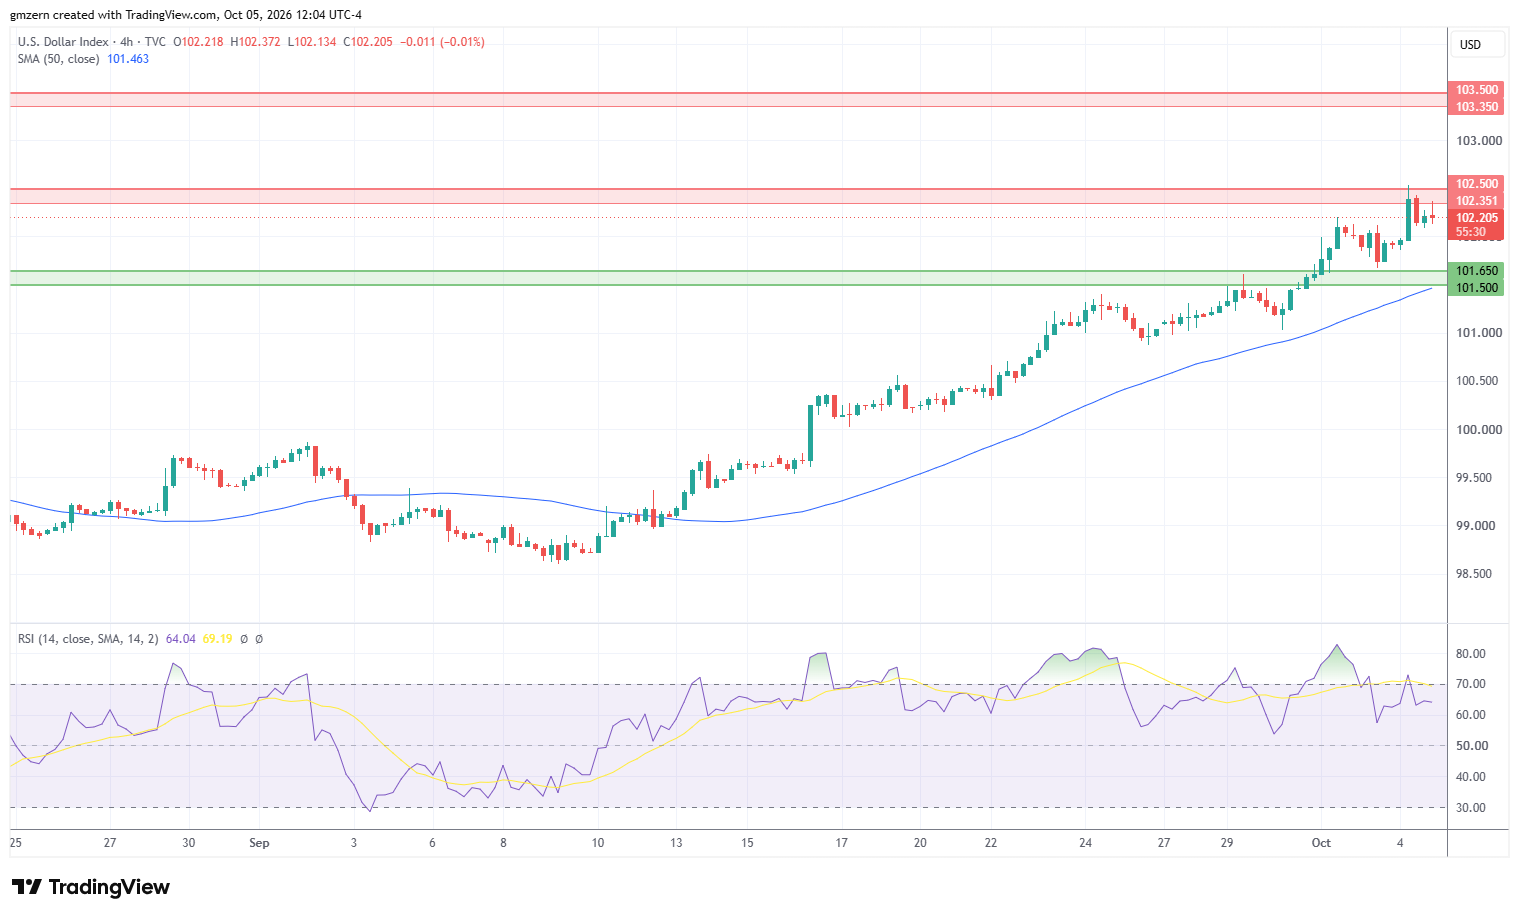Click the RSI value 64.04

point(180,639)
